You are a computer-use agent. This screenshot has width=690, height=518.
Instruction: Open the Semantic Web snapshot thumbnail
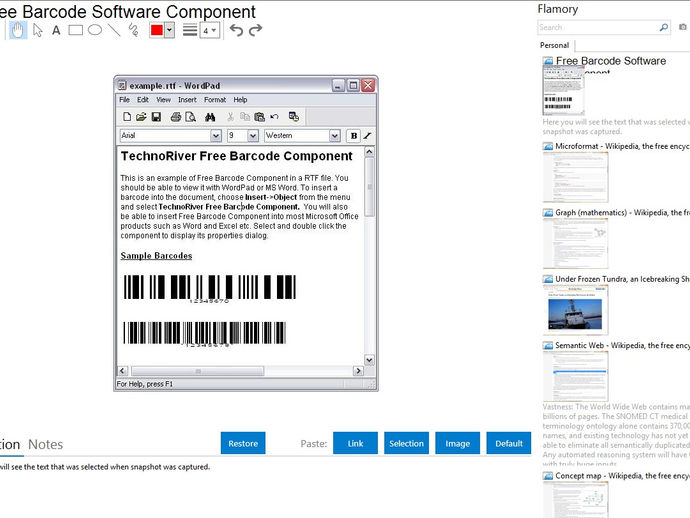[576, 376]
